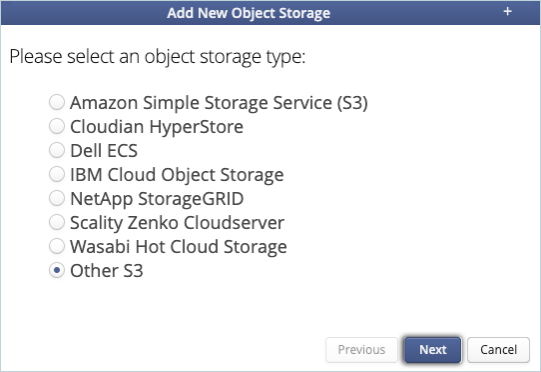Select Scality Zenko Cloudserver radio button
The height and width of the screenshot is (372, 541).
tap(57, 222)
